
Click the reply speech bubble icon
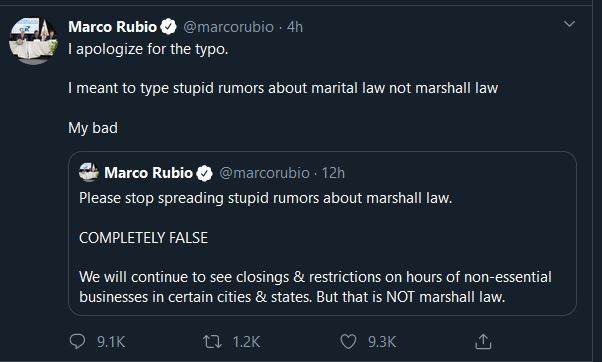(77, 341)
